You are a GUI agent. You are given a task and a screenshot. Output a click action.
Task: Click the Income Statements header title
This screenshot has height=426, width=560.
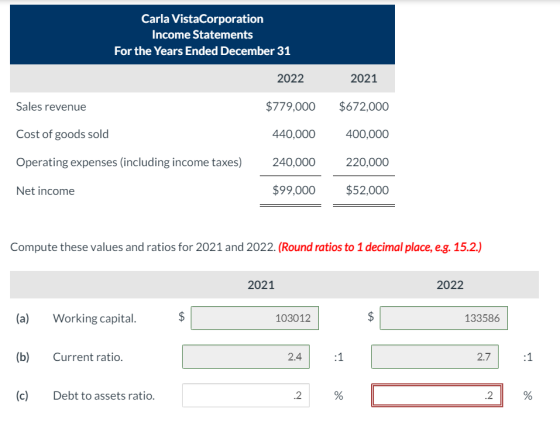point(202,35)
